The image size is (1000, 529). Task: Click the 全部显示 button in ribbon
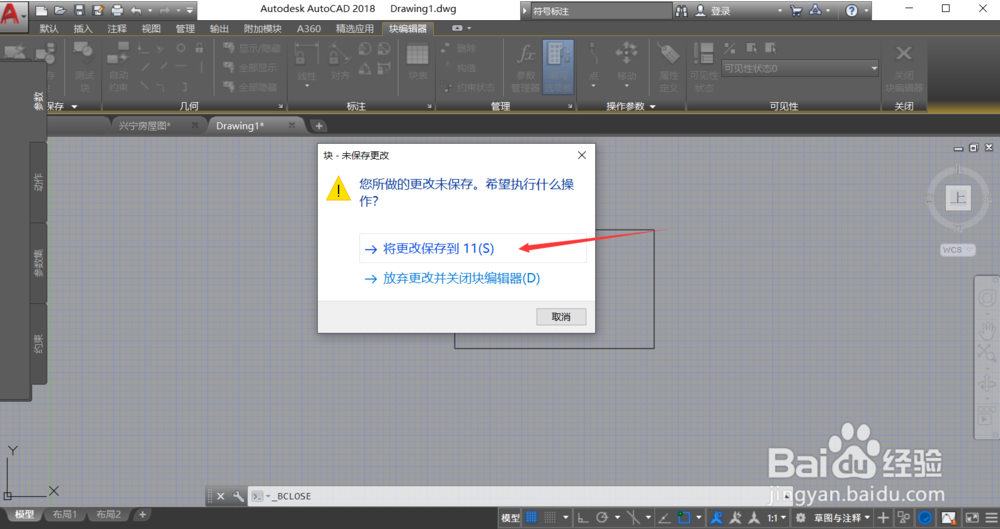coord(251,68)
